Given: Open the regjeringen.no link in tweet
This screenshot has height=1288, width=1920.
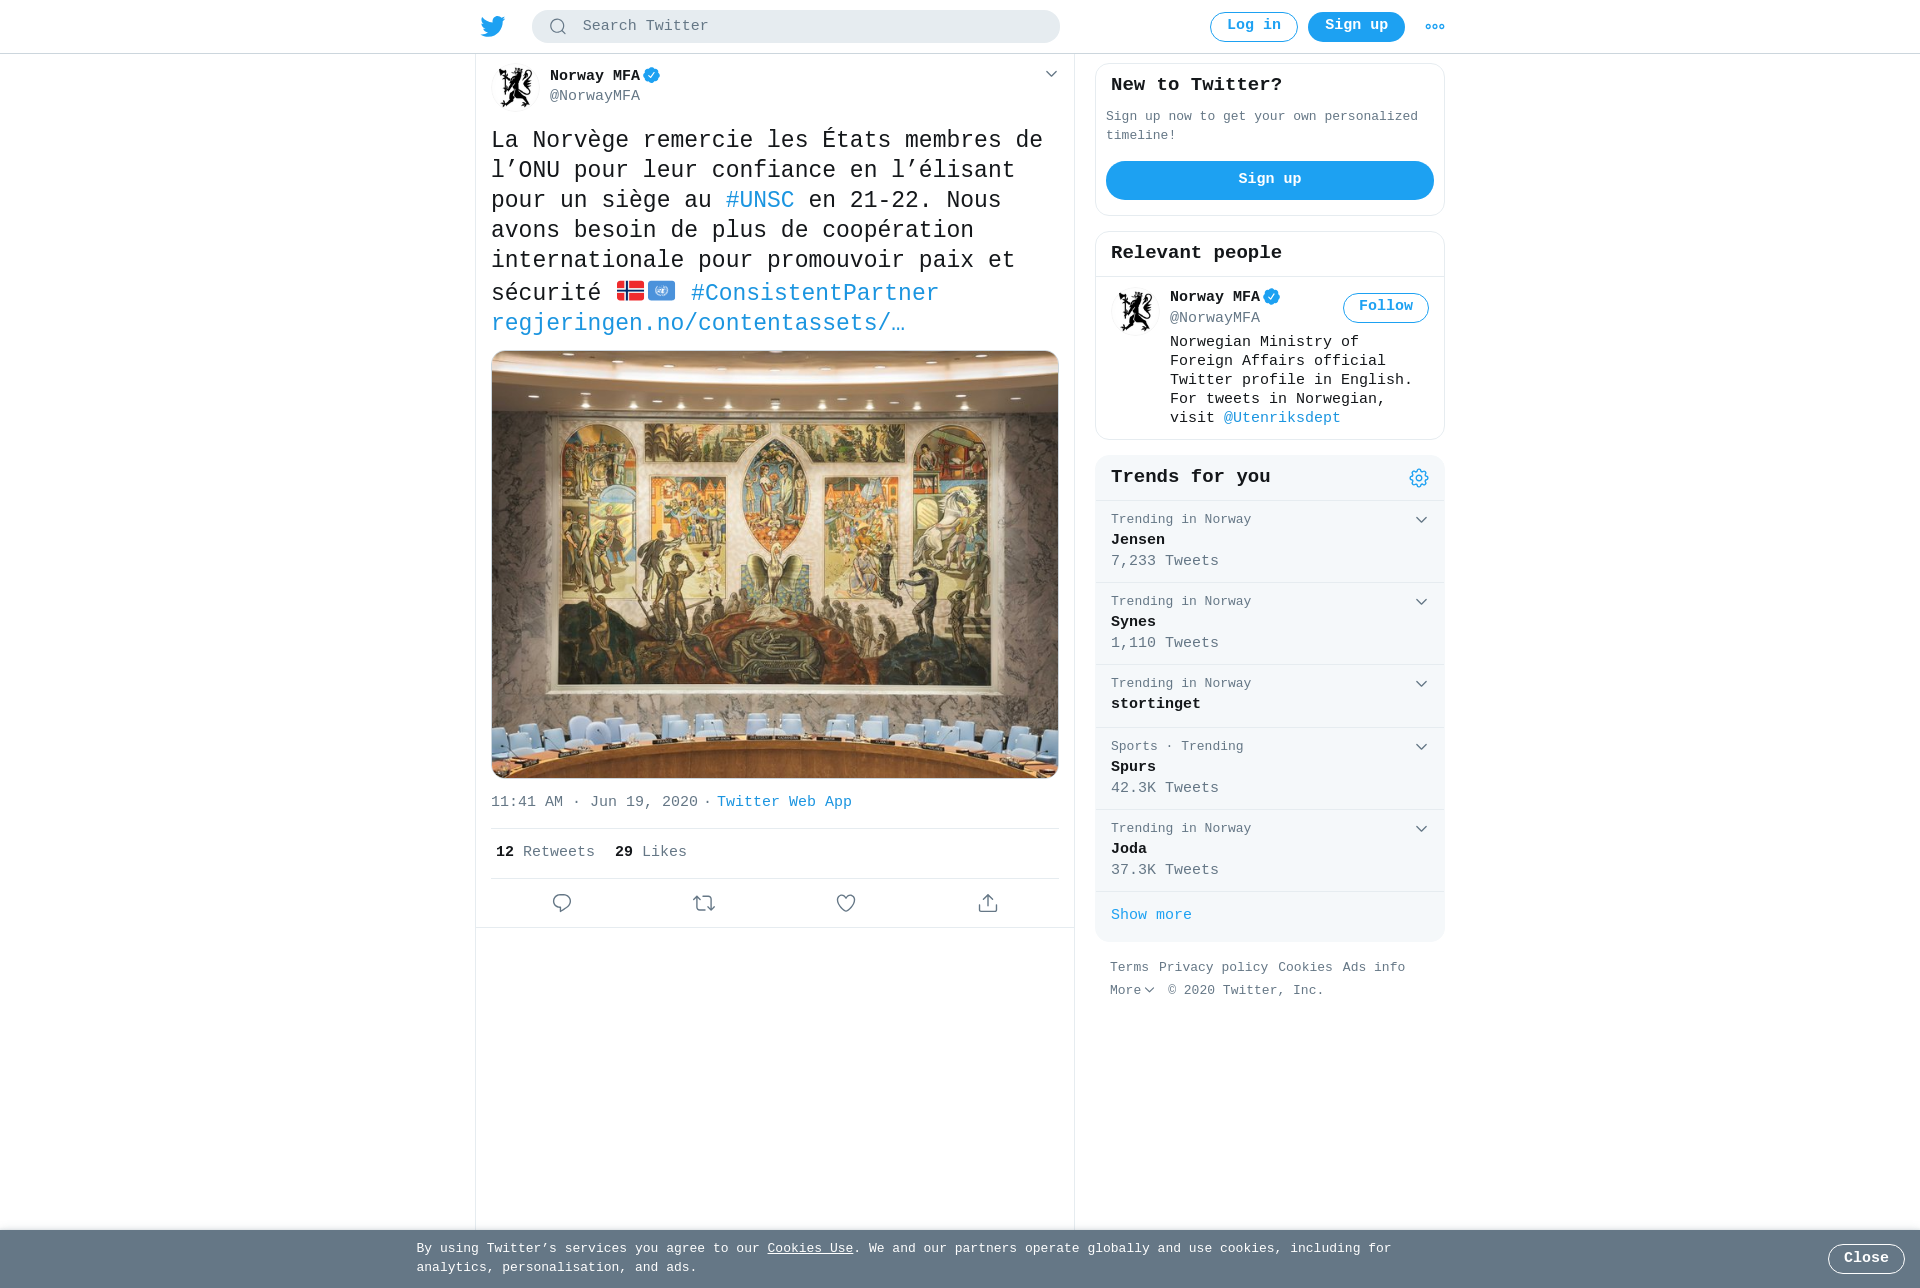Looking at the screenshot, I should point(698,323).
